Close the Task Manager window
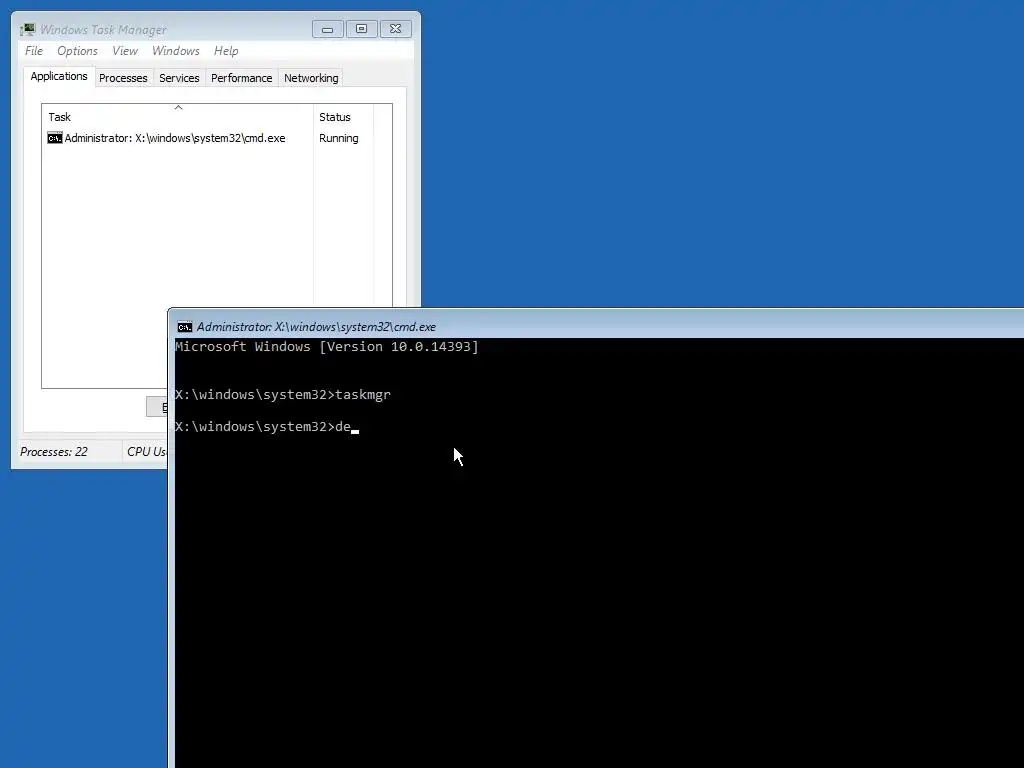 pos(395,29)
